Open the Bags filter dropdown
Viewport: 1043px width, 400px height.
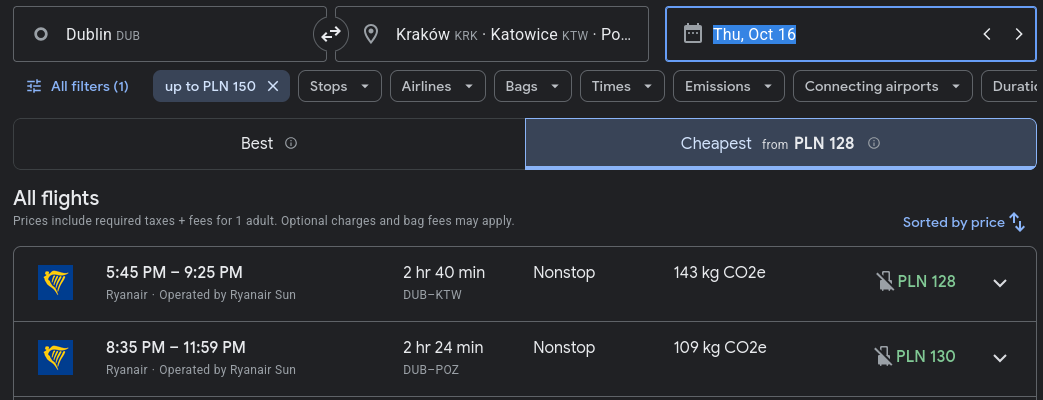point(533,87)
